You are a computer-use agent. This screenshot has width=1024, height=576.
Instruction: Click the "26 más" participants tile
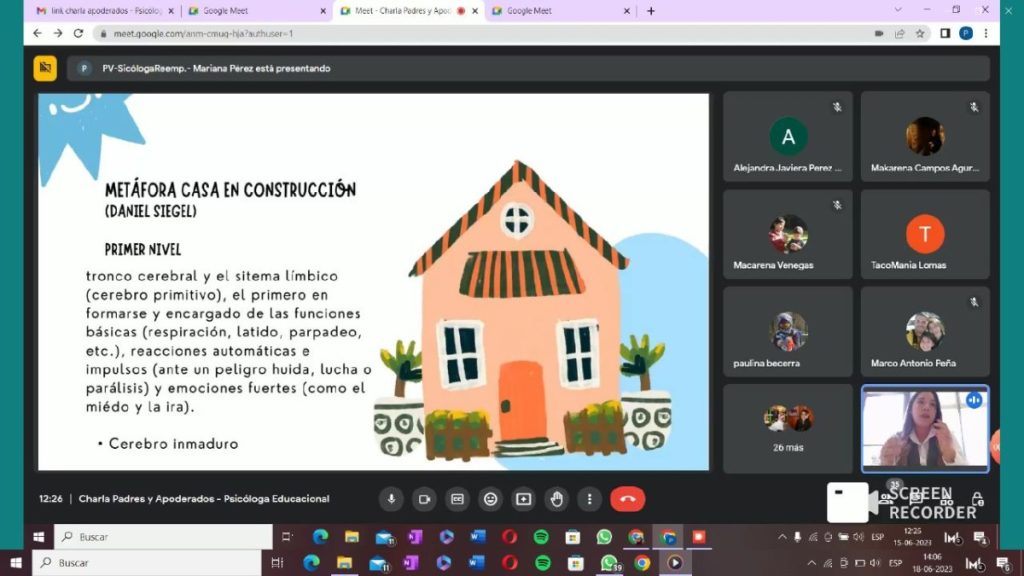pos(788,428)
